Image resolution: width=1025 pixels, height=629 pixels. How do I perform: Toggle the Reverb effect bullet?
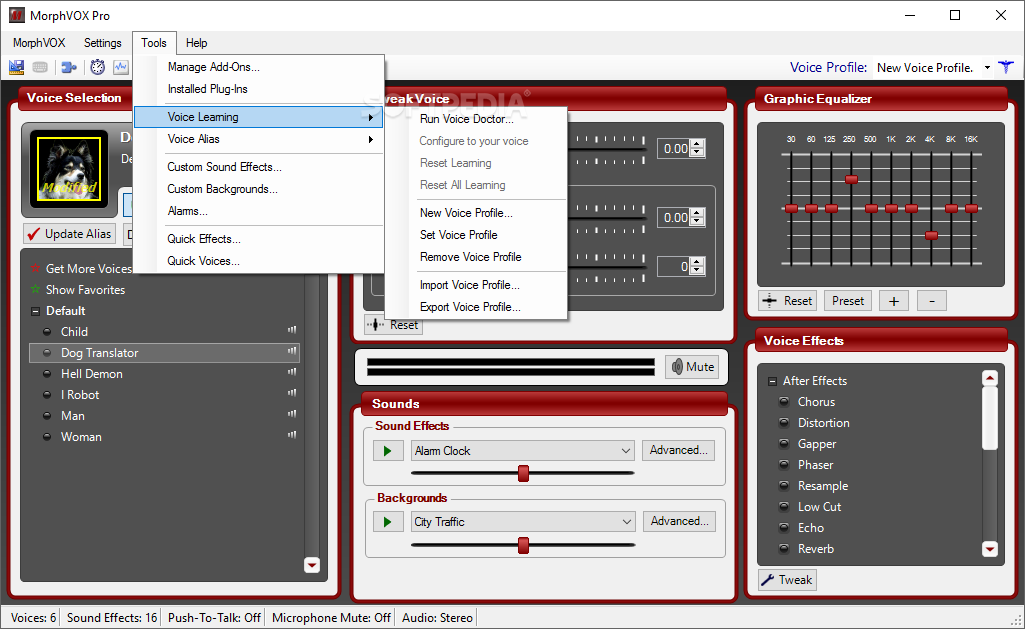784,548
